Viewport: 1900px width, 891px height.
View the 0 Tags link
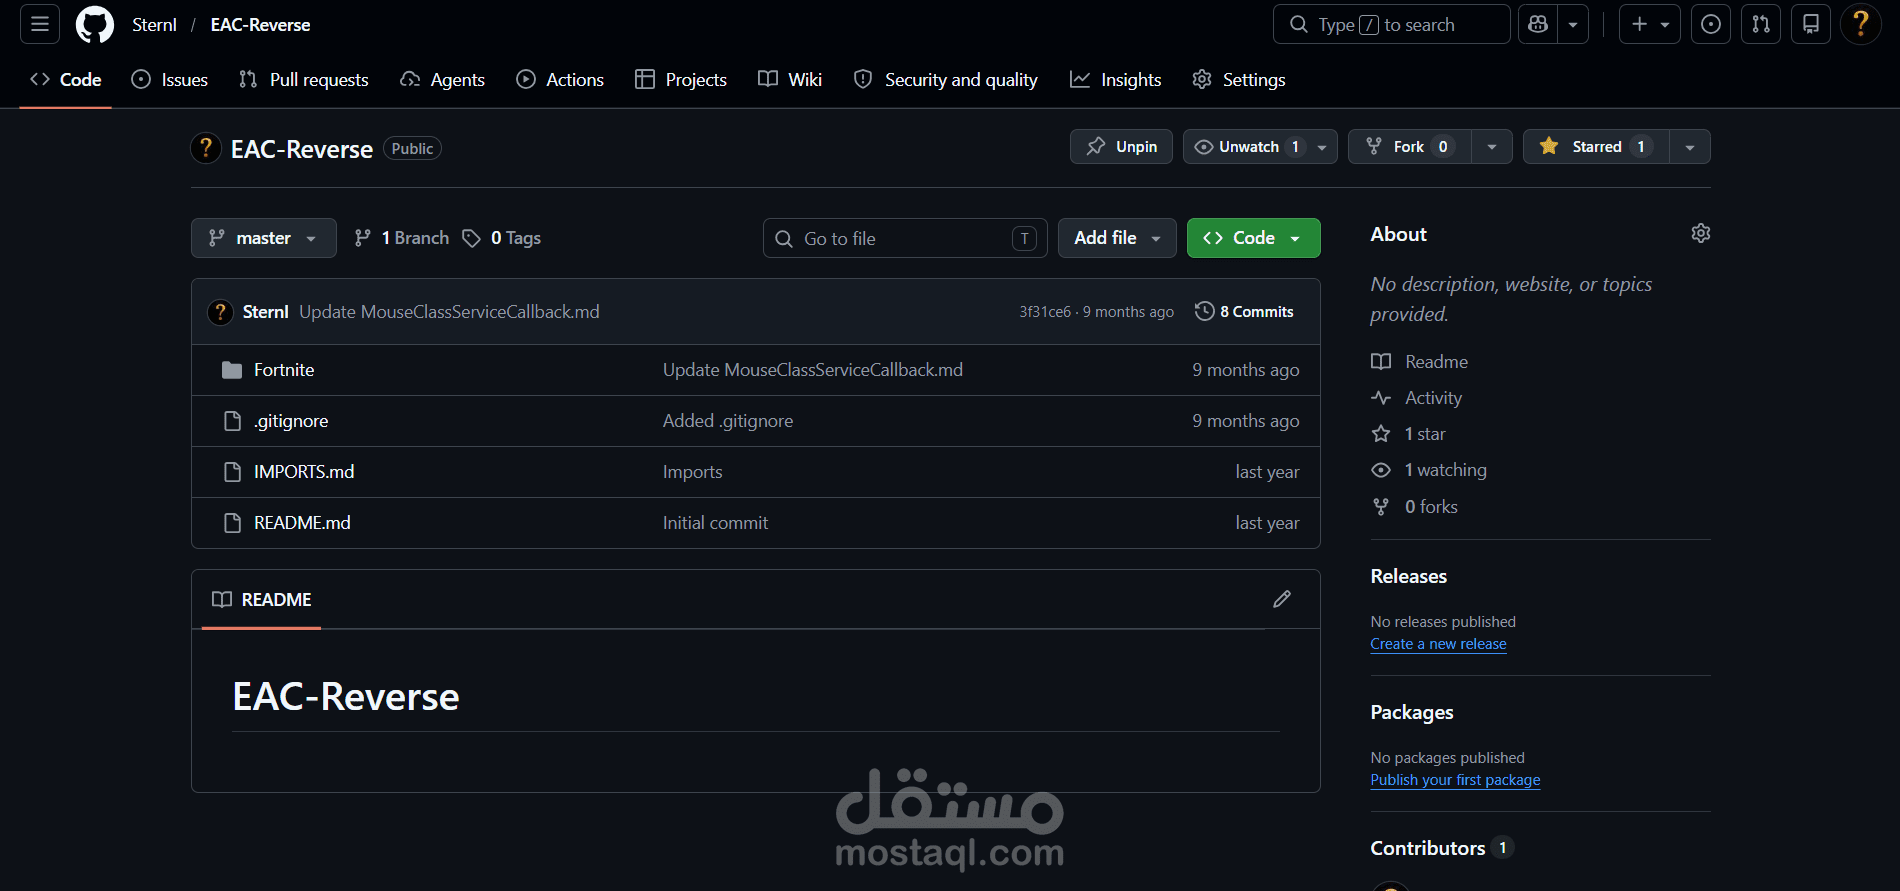tap(502, 238)
